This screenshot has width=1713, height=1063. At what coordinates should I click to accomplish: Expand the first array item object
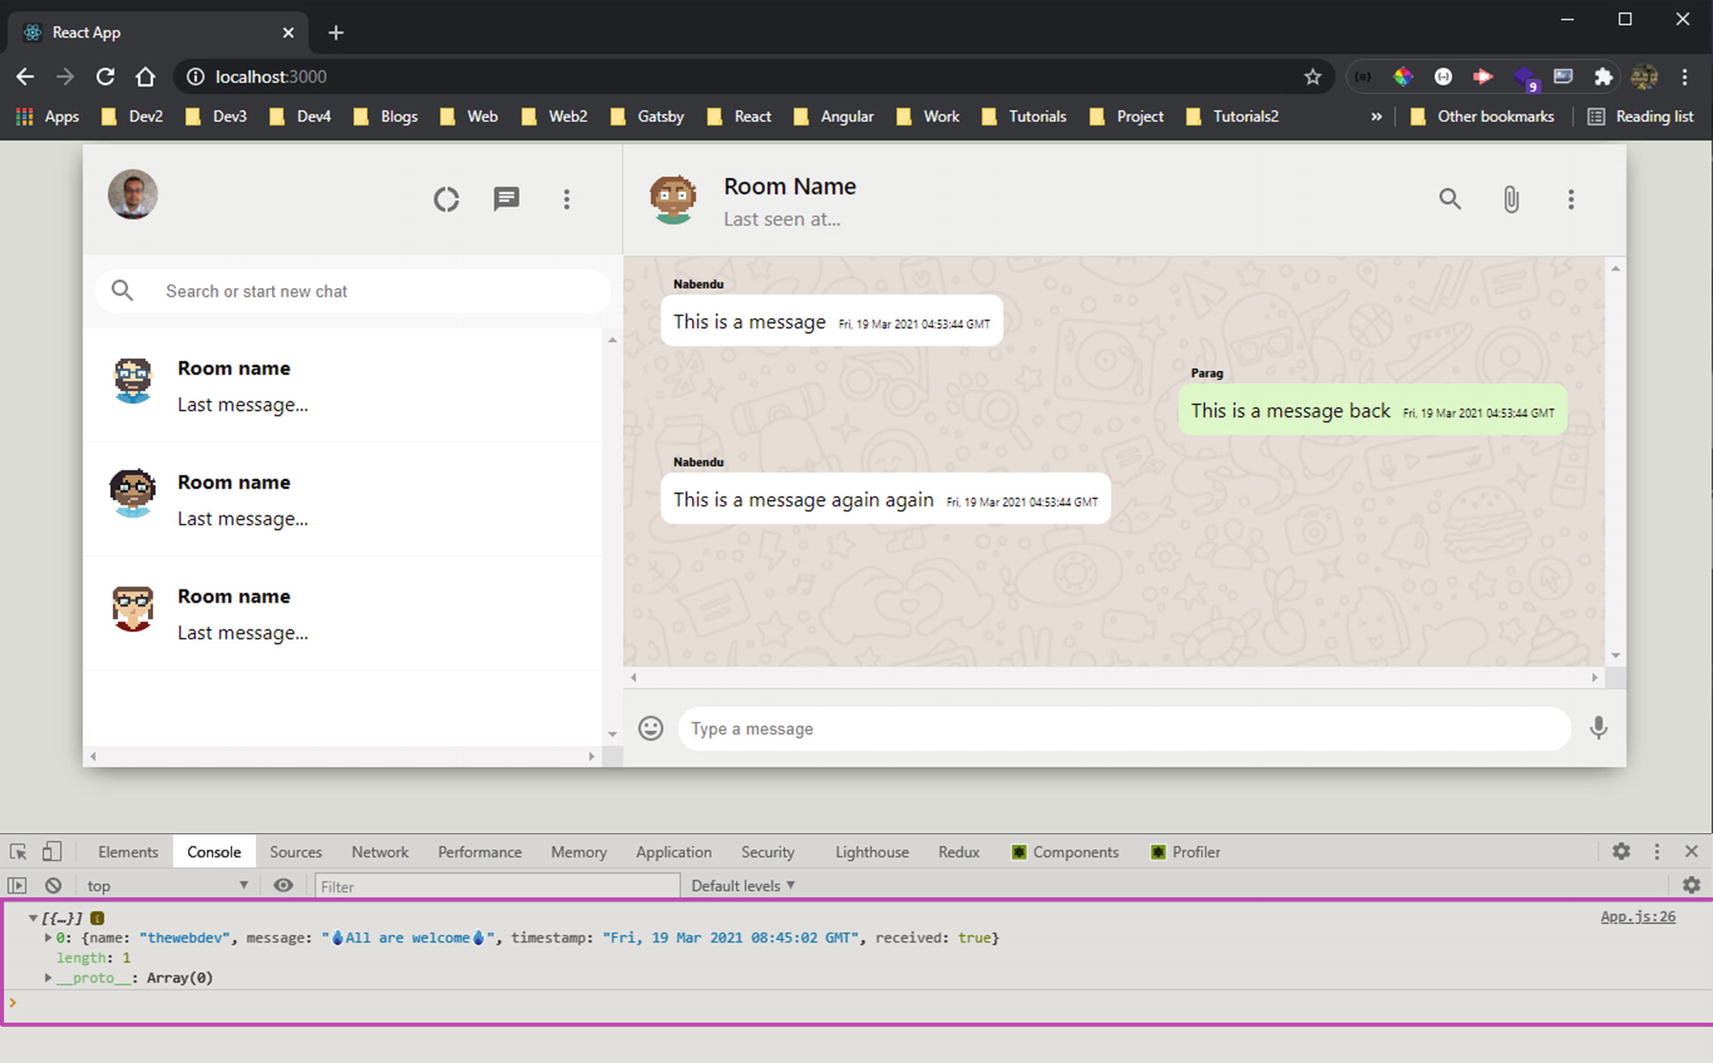[x=48, y=938]
